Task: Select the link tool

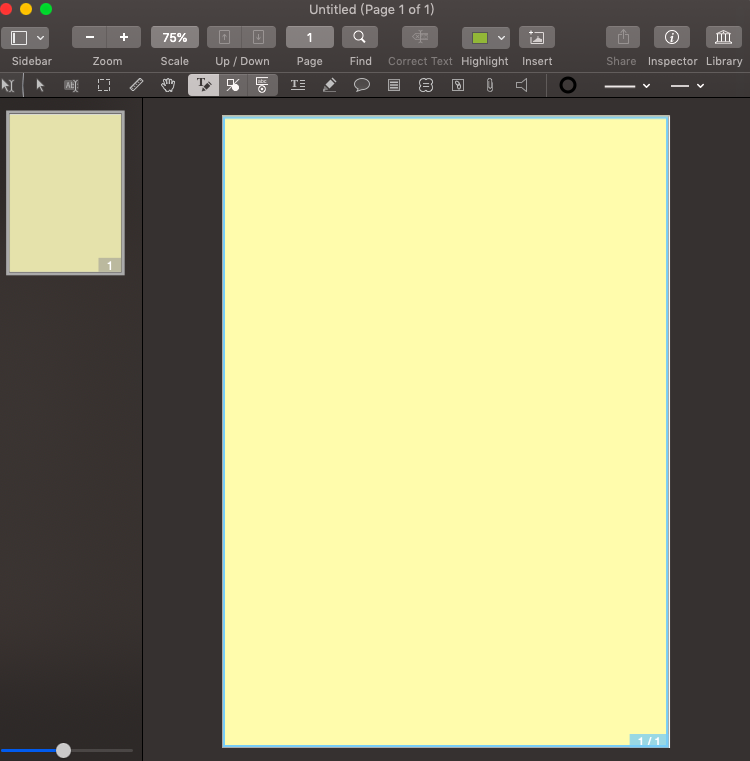Action: [x=458, y=85]
